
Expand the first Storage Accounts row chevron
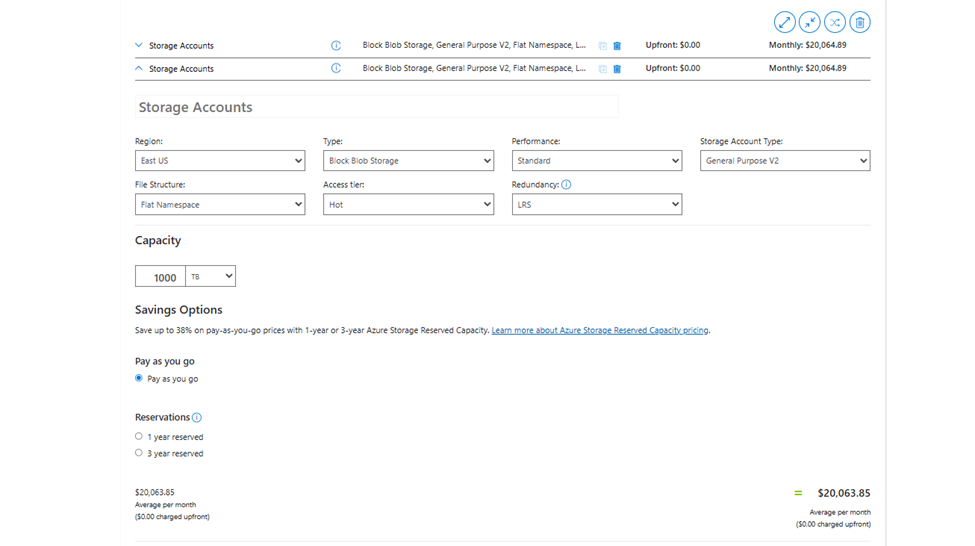pos(139,45)
